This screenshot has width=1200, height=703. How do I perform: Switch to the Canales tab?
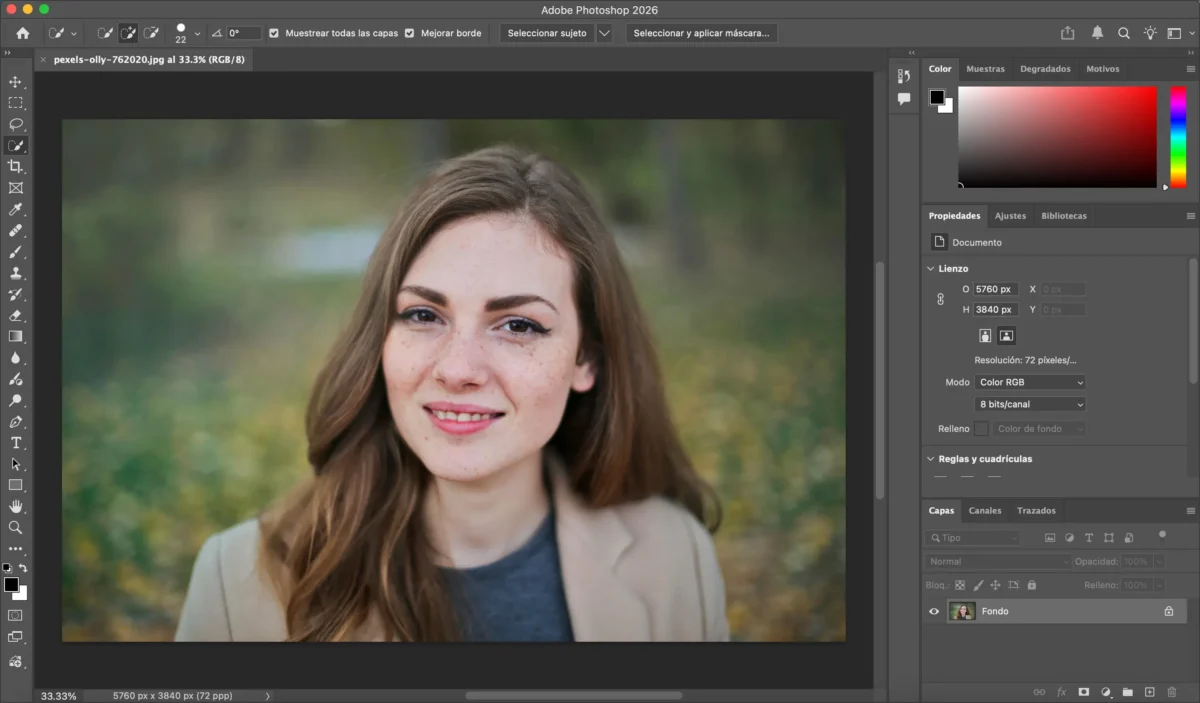click(x=984, y=510)
